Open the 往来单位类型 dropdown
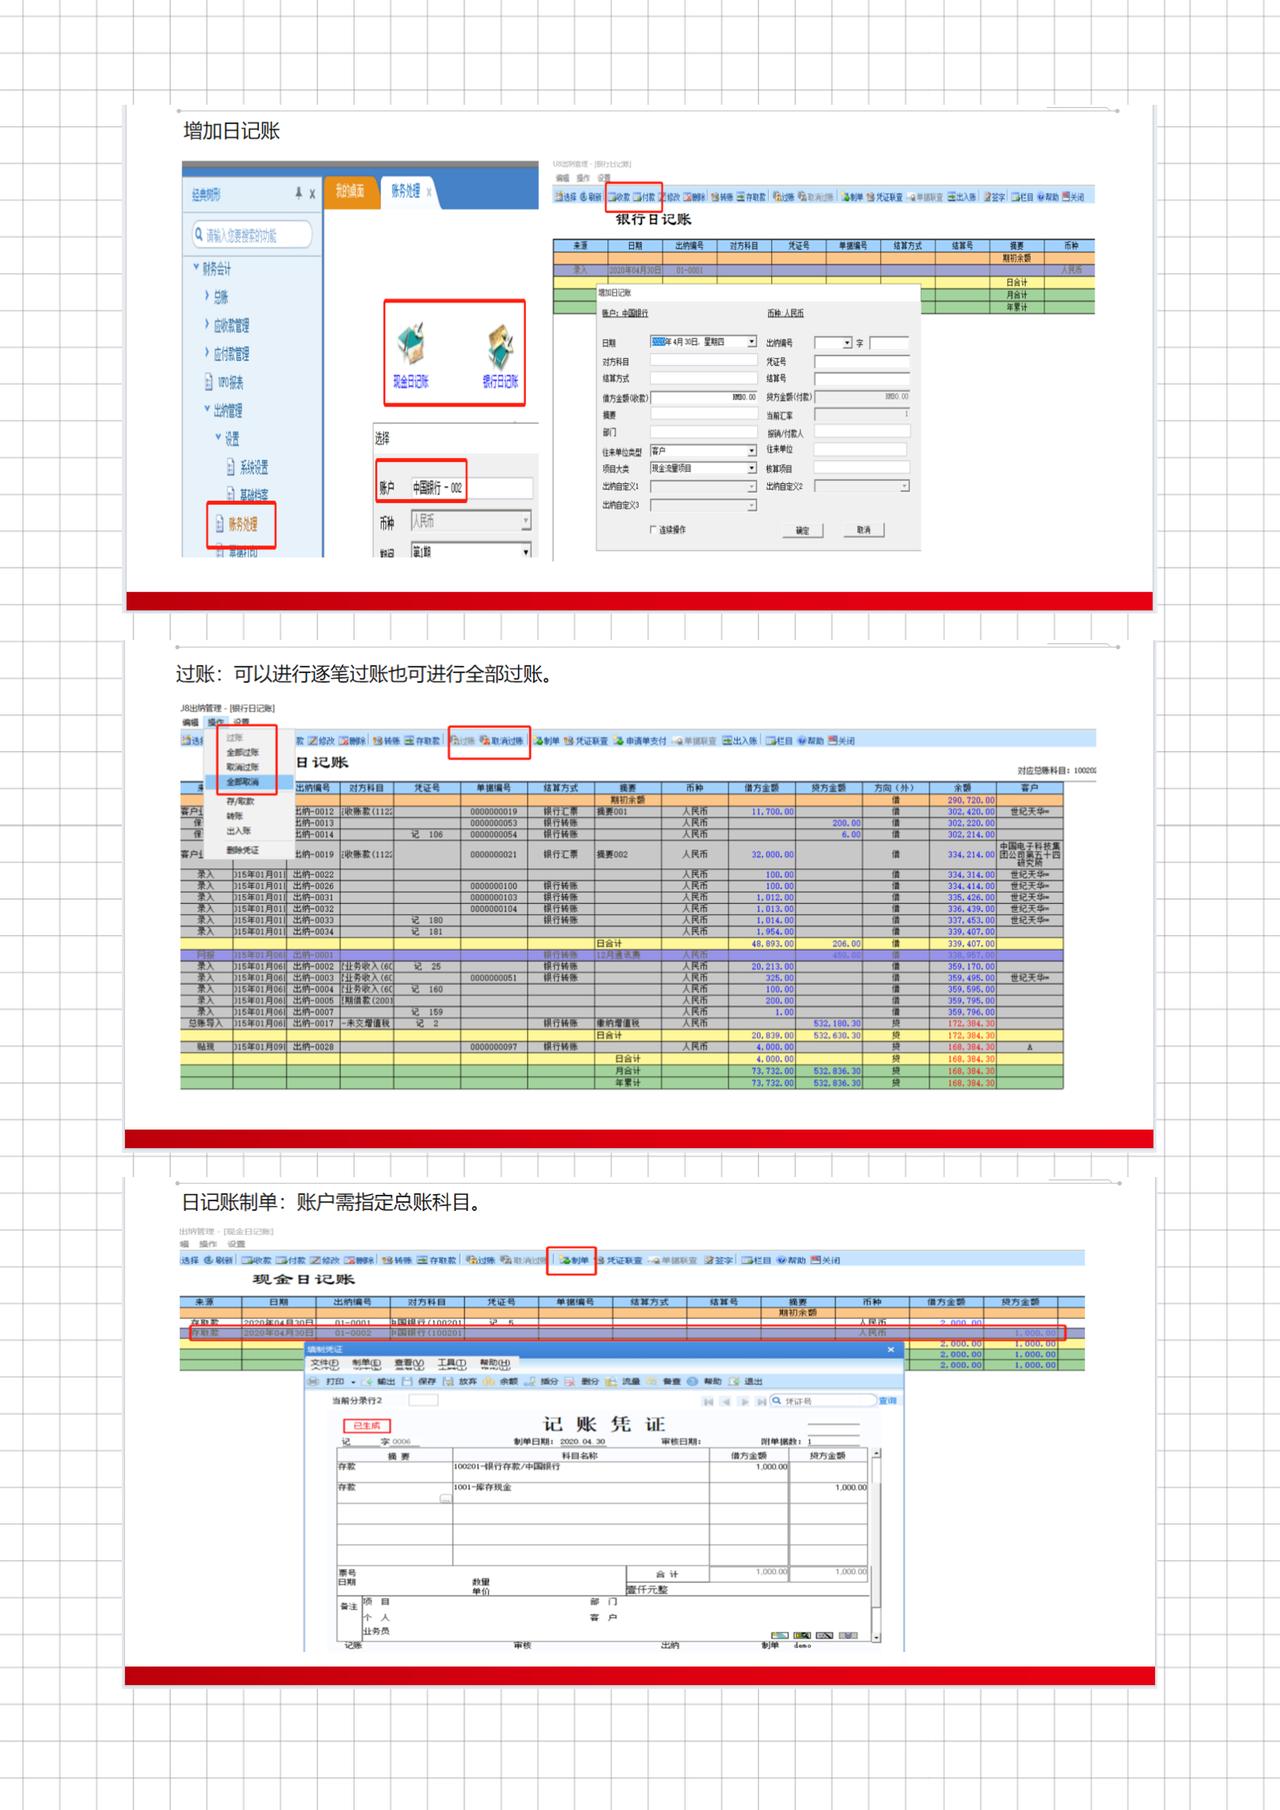The width and height of the screenshot is (1280, 1810). [x=752, y=451]
